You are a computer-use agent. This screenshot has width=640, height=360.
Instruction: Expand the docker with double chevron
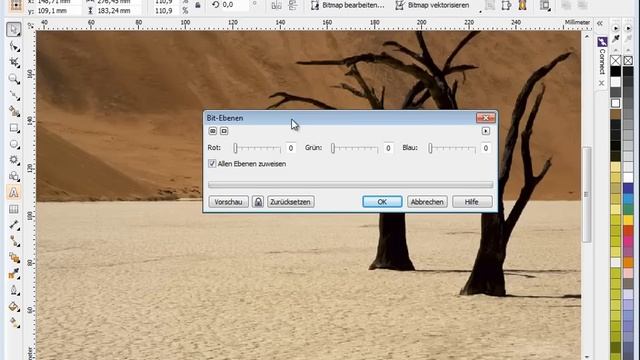coord(600,24)
